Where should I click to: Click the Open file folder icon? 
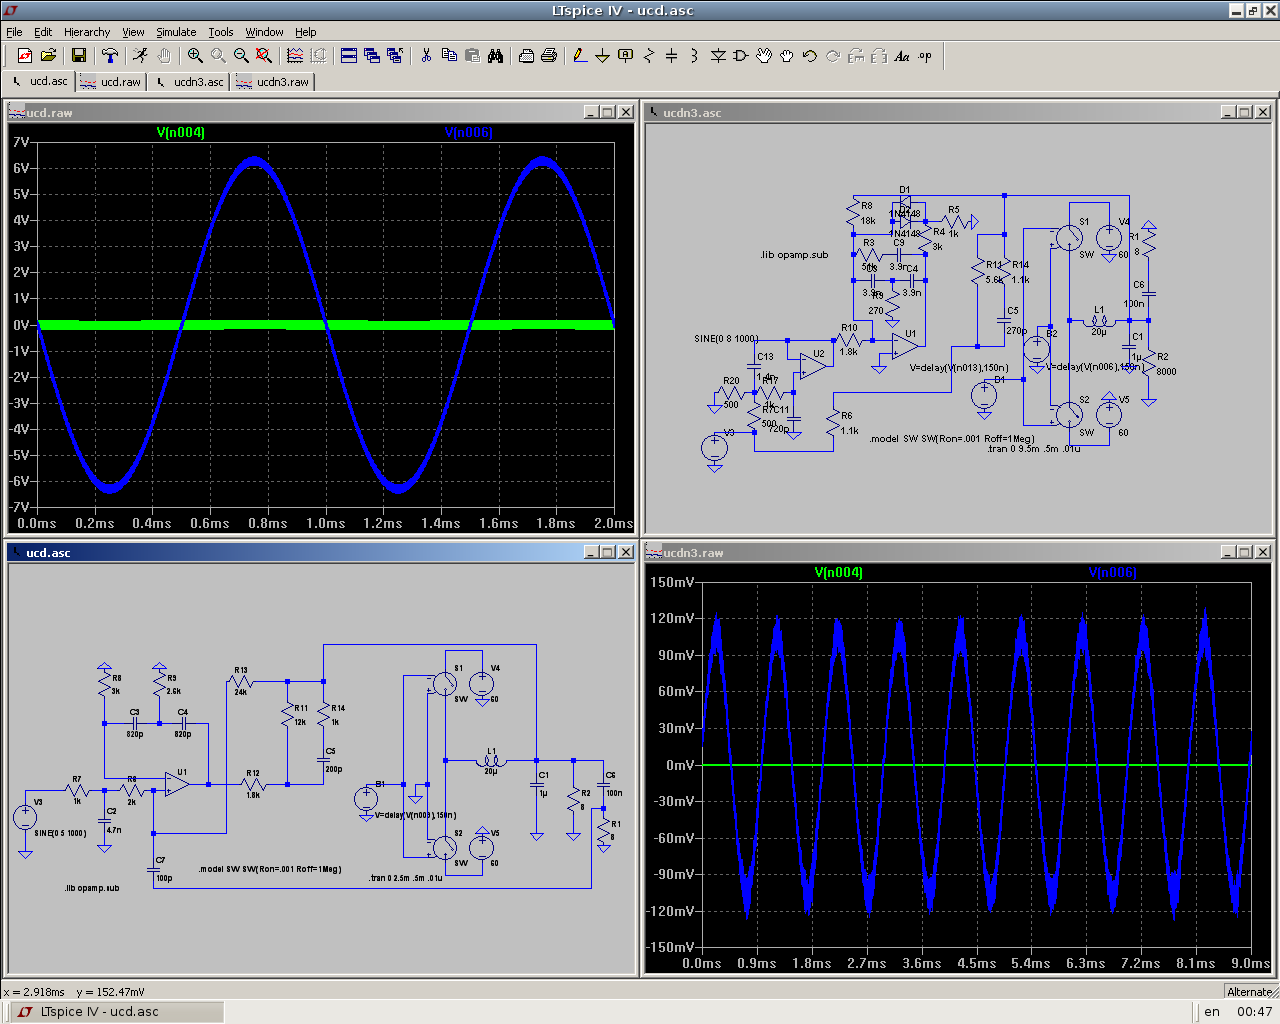tap(48, 56)
